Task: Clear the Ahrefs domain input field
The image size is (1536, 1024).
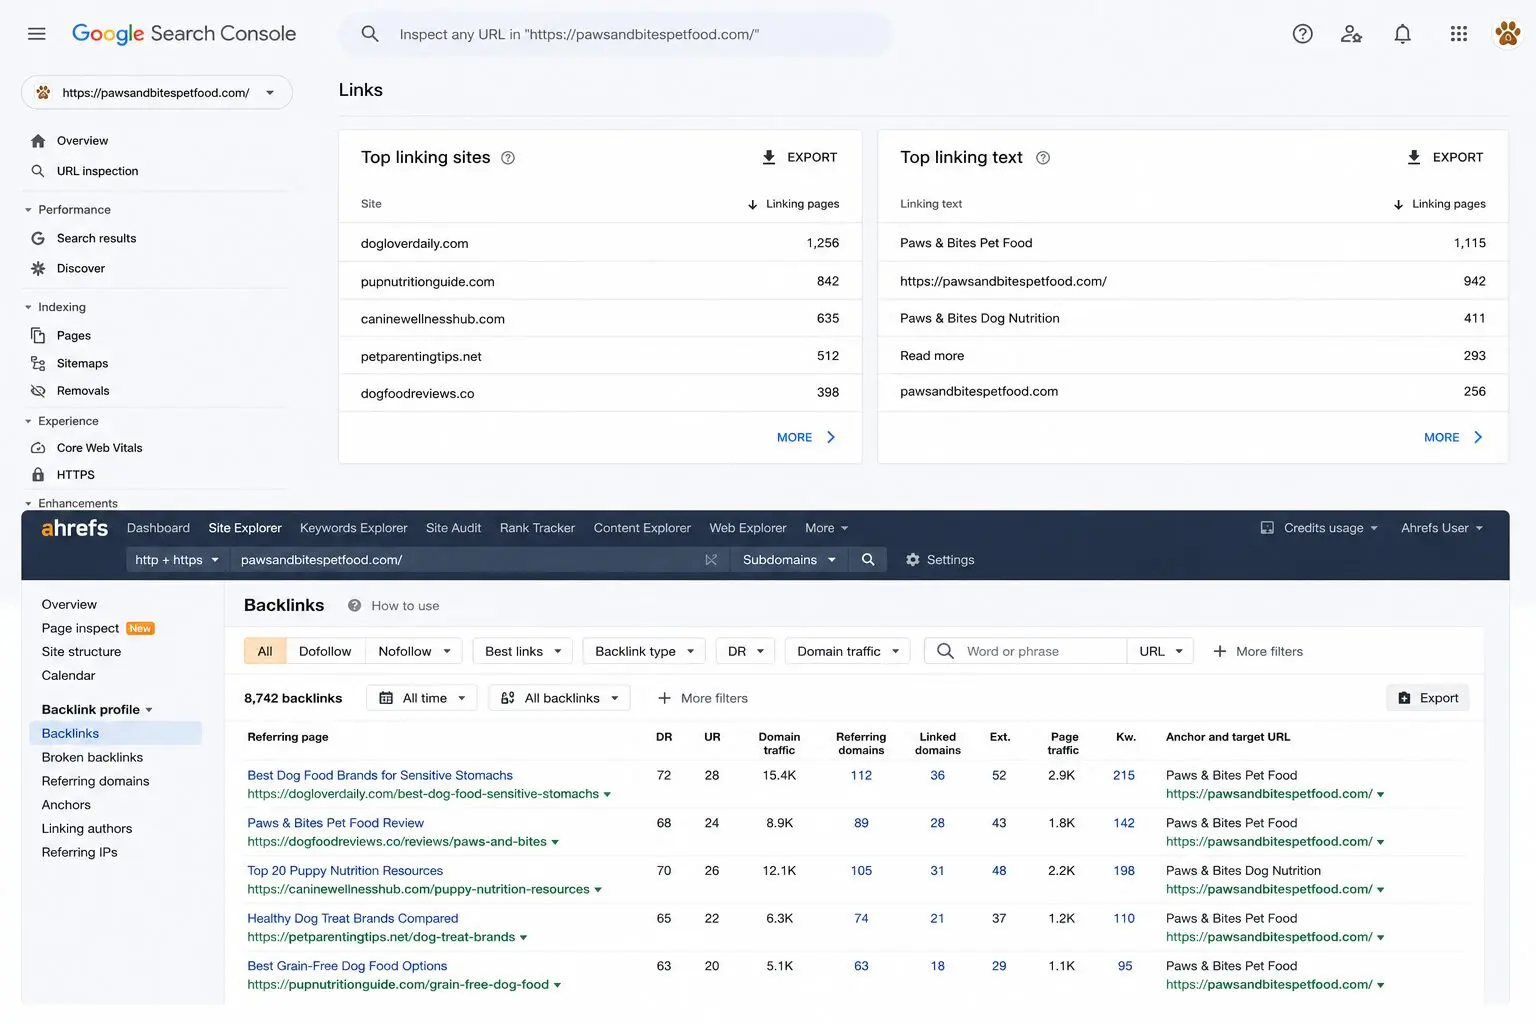Action: click(x=711, y=560)
